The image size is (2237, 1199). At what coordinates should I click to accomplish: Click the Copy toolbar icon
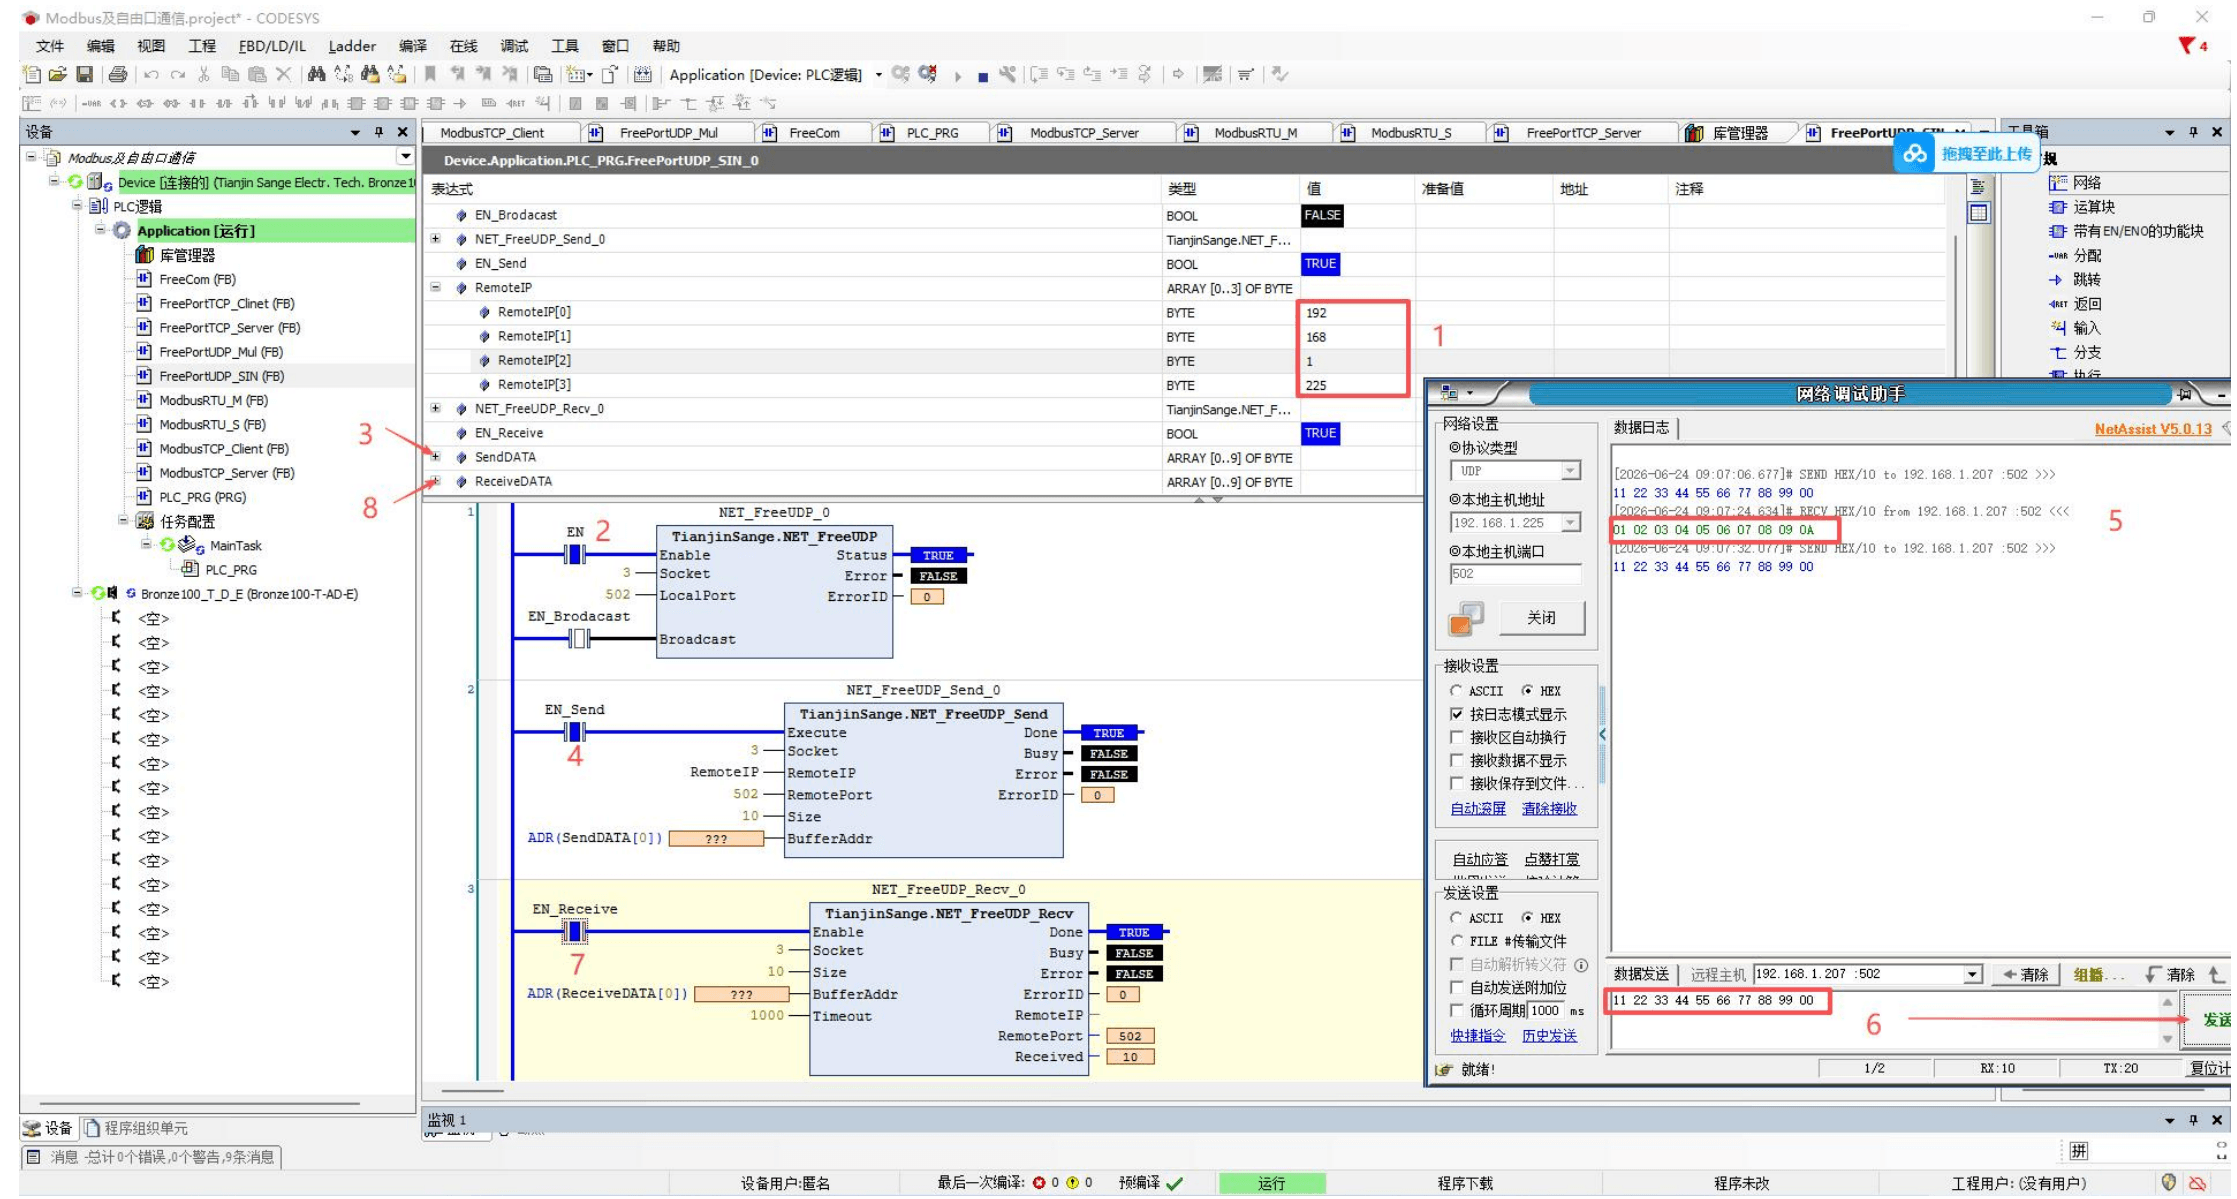coord(230,74)
